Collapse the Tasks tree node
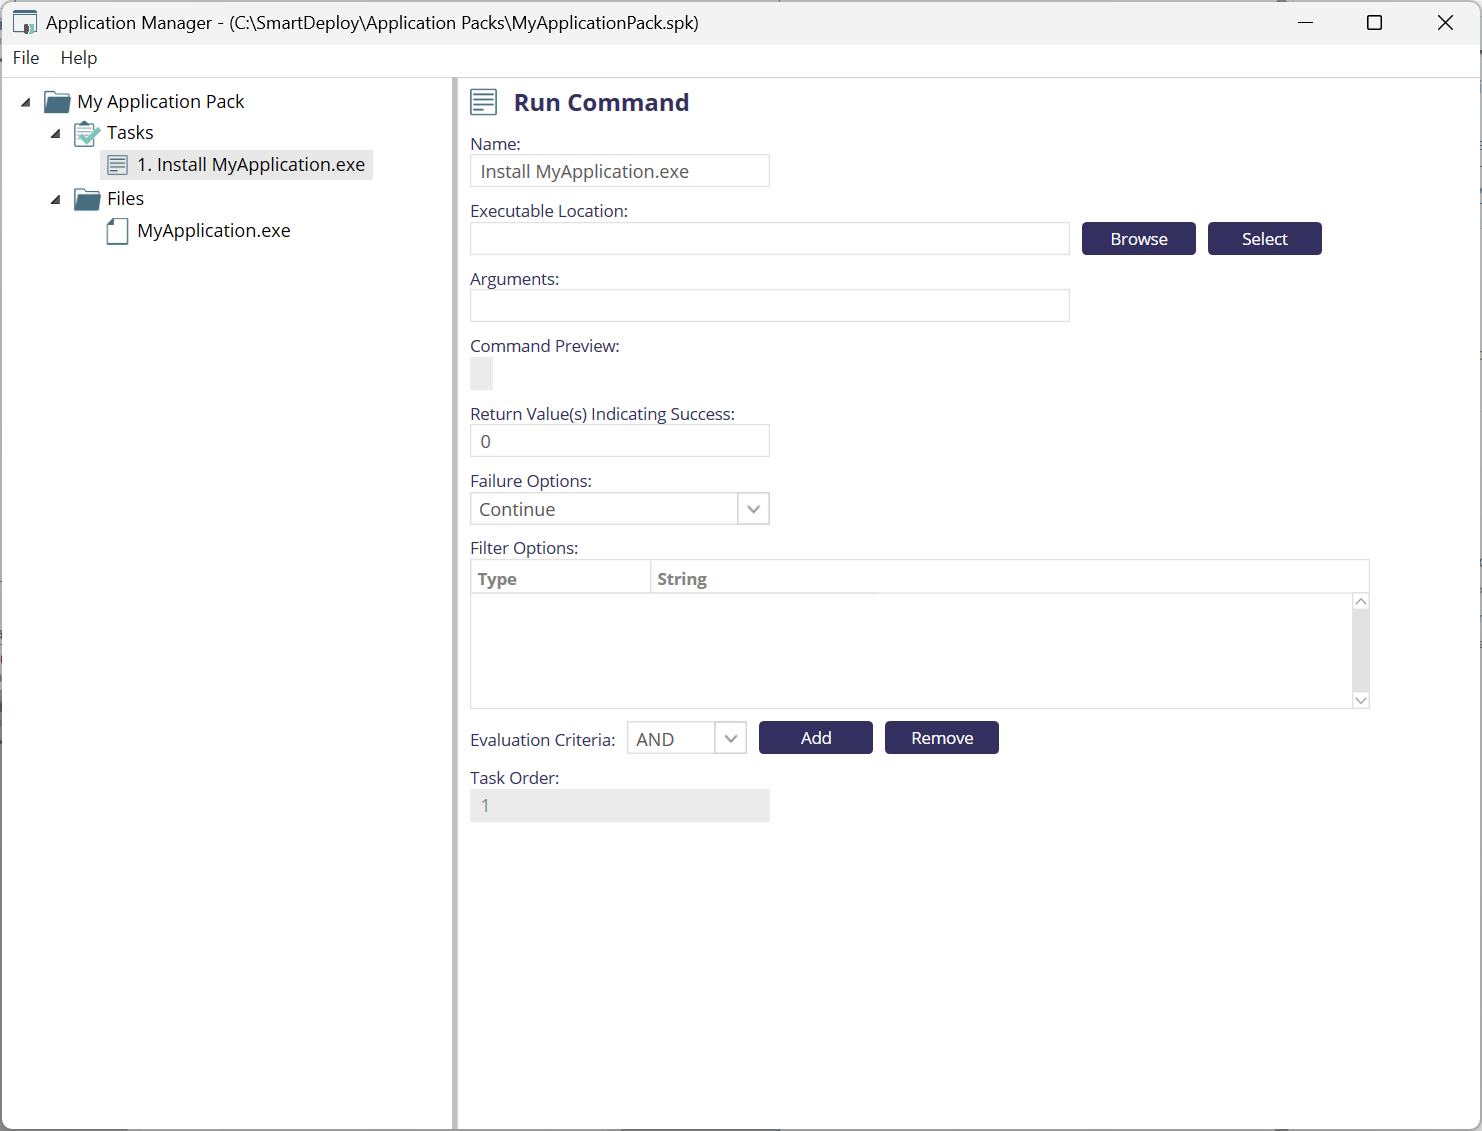This screenshot has width=1482, height=1131. pyautogui.click(x=56, y=133)
